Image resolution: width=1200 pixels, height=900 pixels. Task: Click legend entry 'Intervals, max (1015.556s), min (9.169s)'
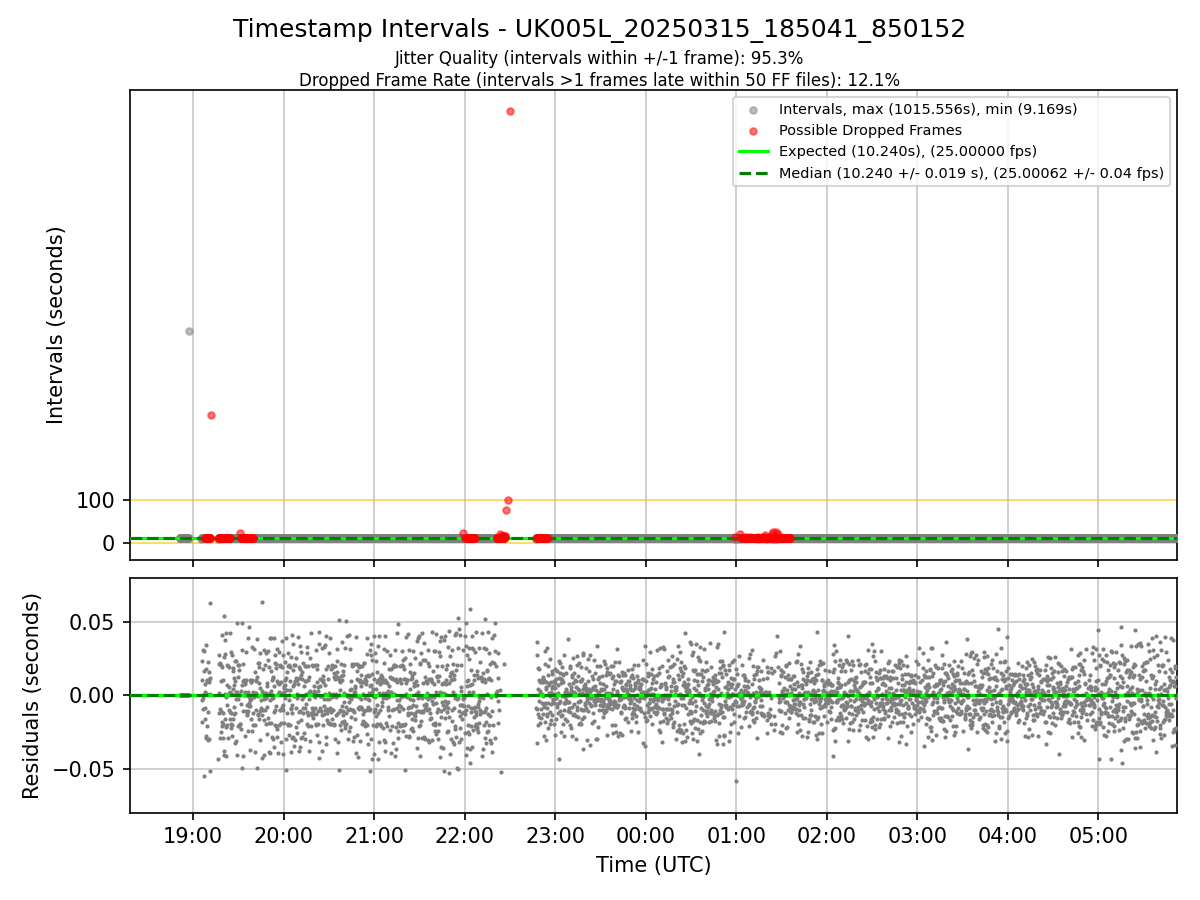(x=928, y=109)
